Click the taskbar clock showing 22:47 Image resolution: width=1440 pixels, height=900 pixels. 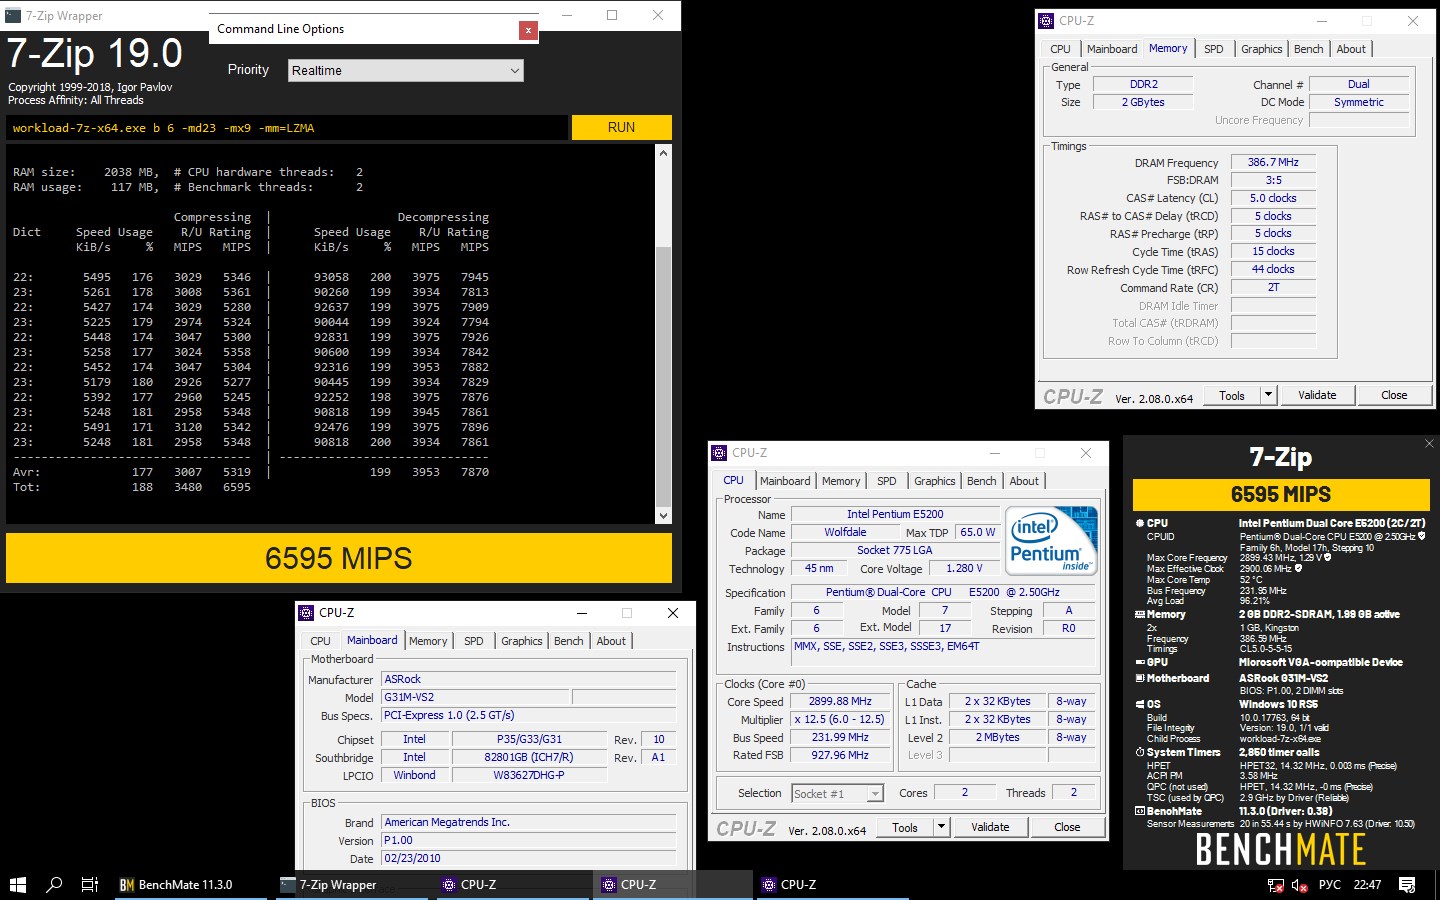pos(1367,885)
